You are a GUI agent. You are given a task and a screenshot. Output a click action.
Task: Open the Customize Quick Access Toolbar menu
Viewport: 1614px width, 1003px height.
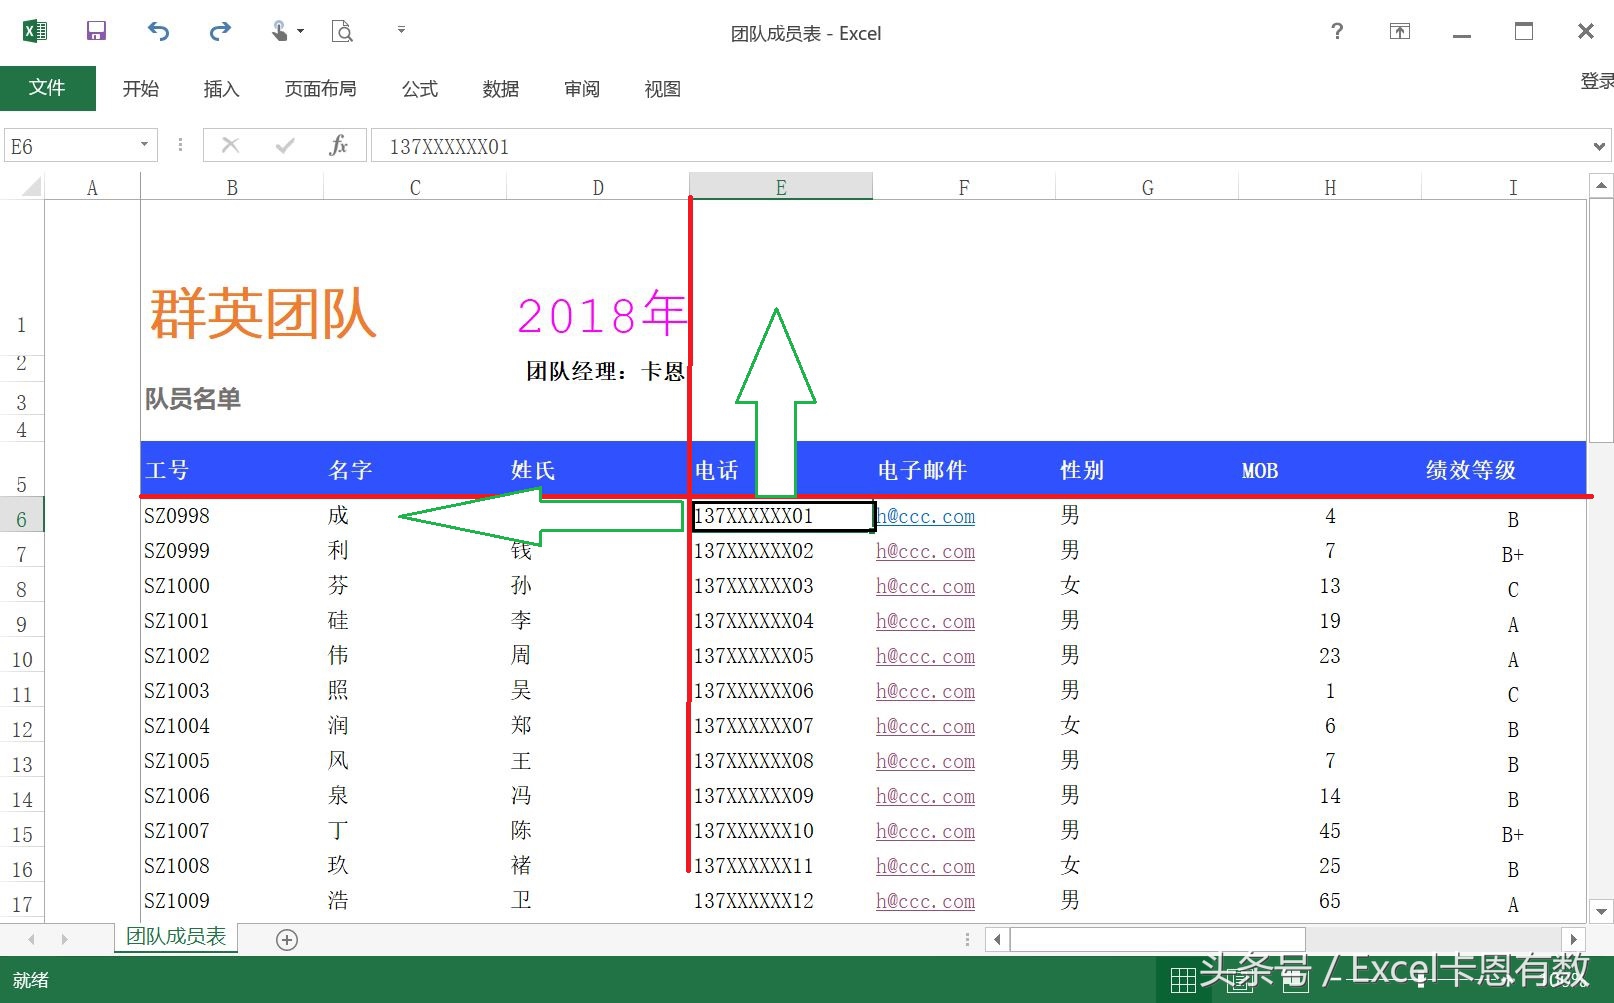[400, 30]
